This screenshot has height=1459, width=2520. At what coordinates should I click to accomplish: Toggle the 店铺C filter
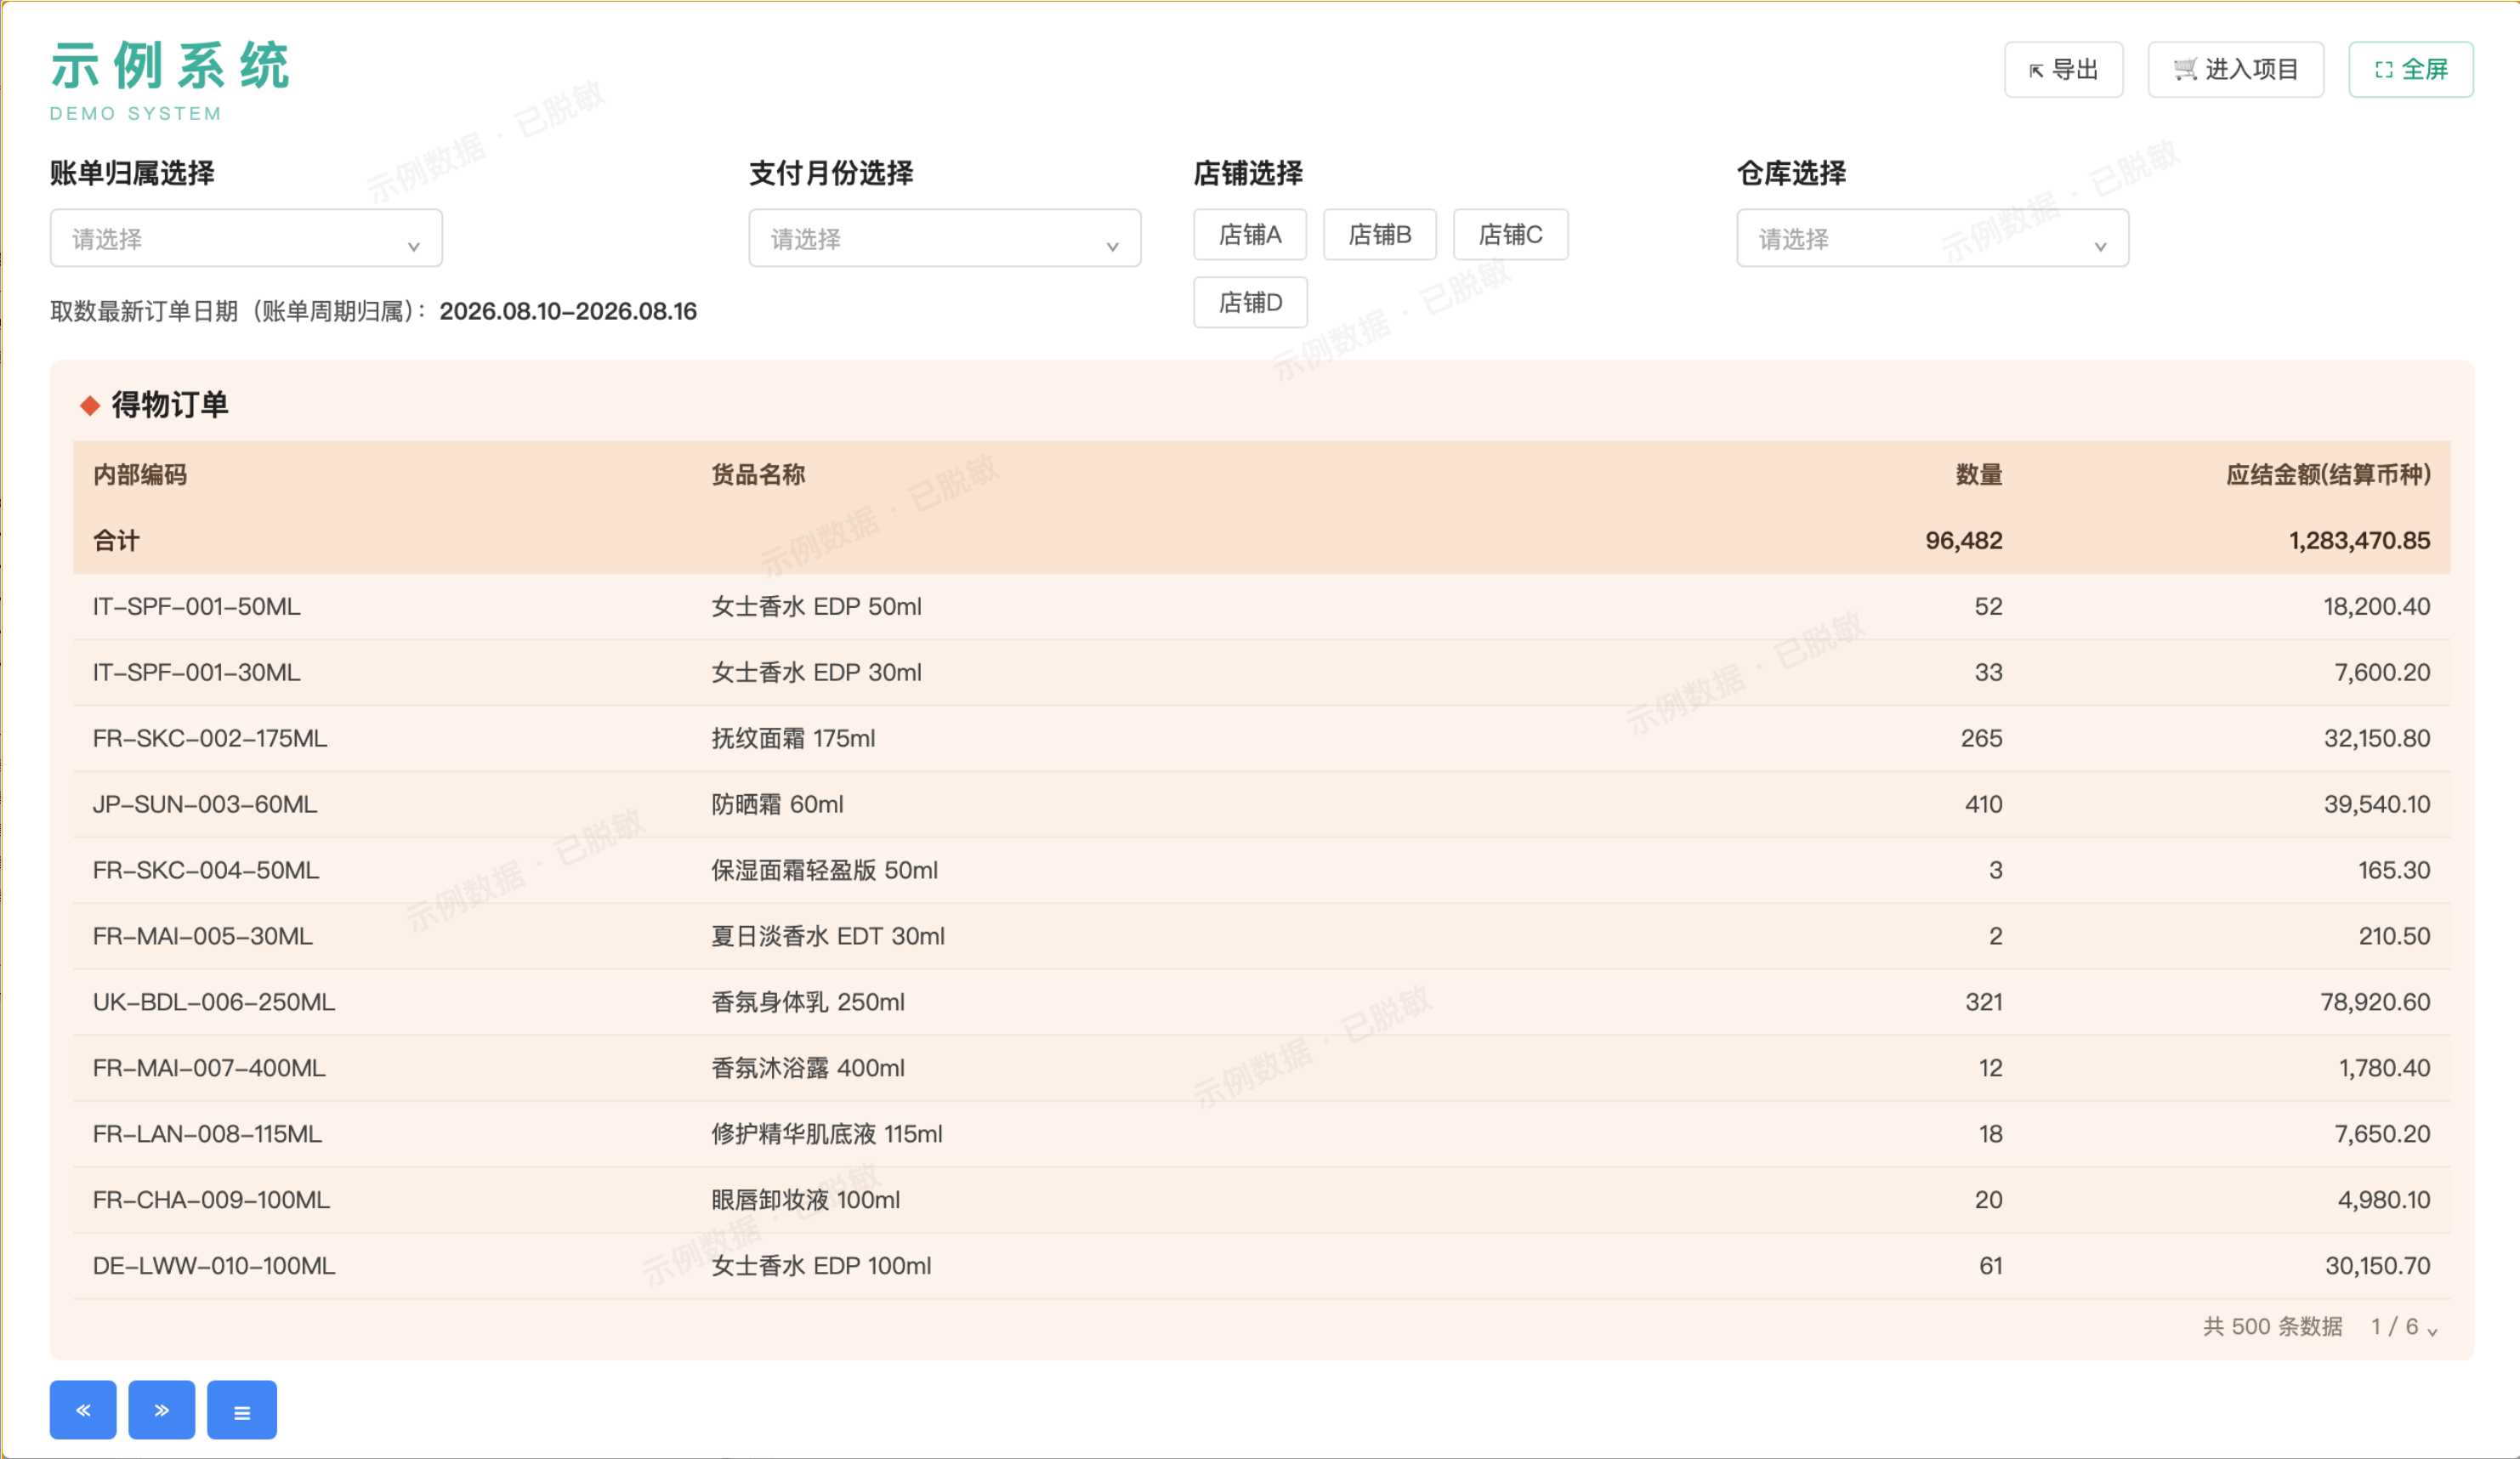click(x=1510, y=234)
